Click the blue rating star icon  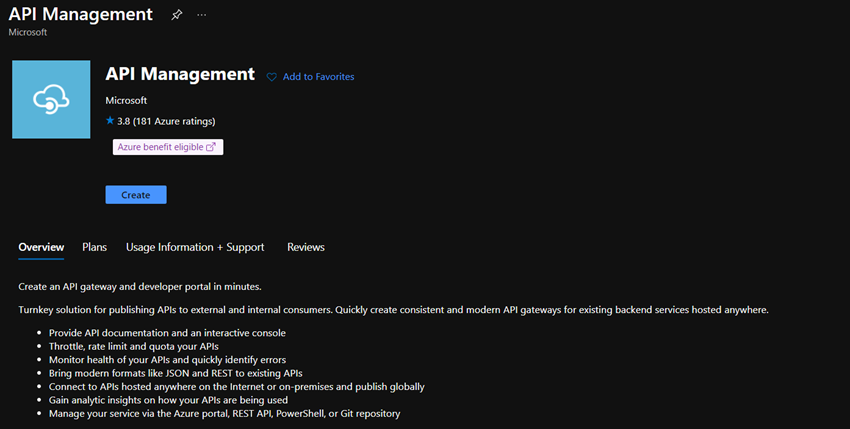coord(110,120)
